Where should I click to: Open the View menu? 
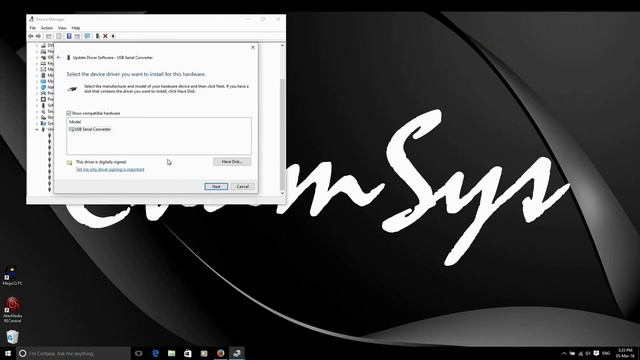(62, 28)
